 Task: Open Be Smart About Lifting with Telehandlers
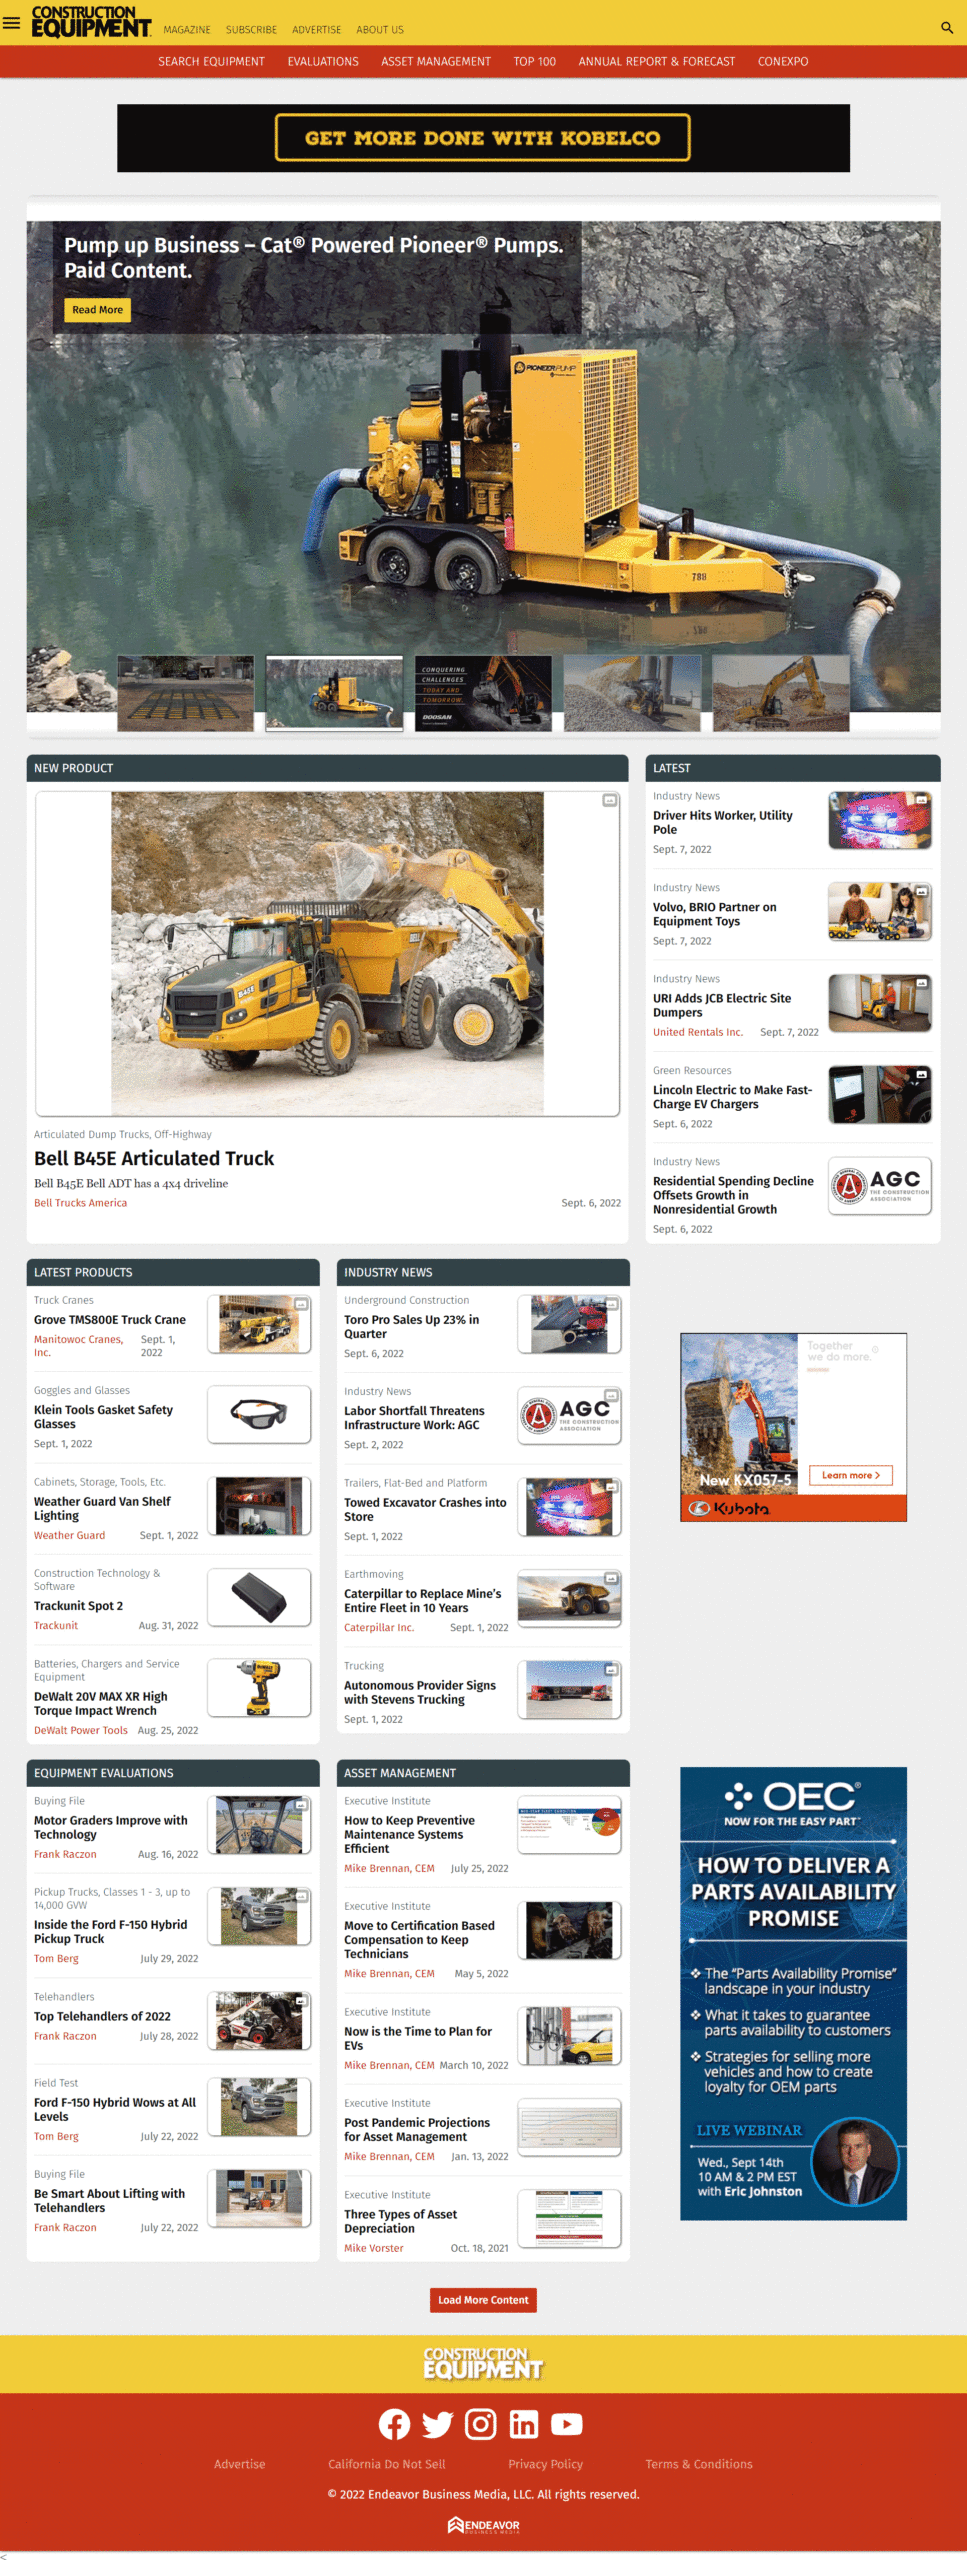109,2200
